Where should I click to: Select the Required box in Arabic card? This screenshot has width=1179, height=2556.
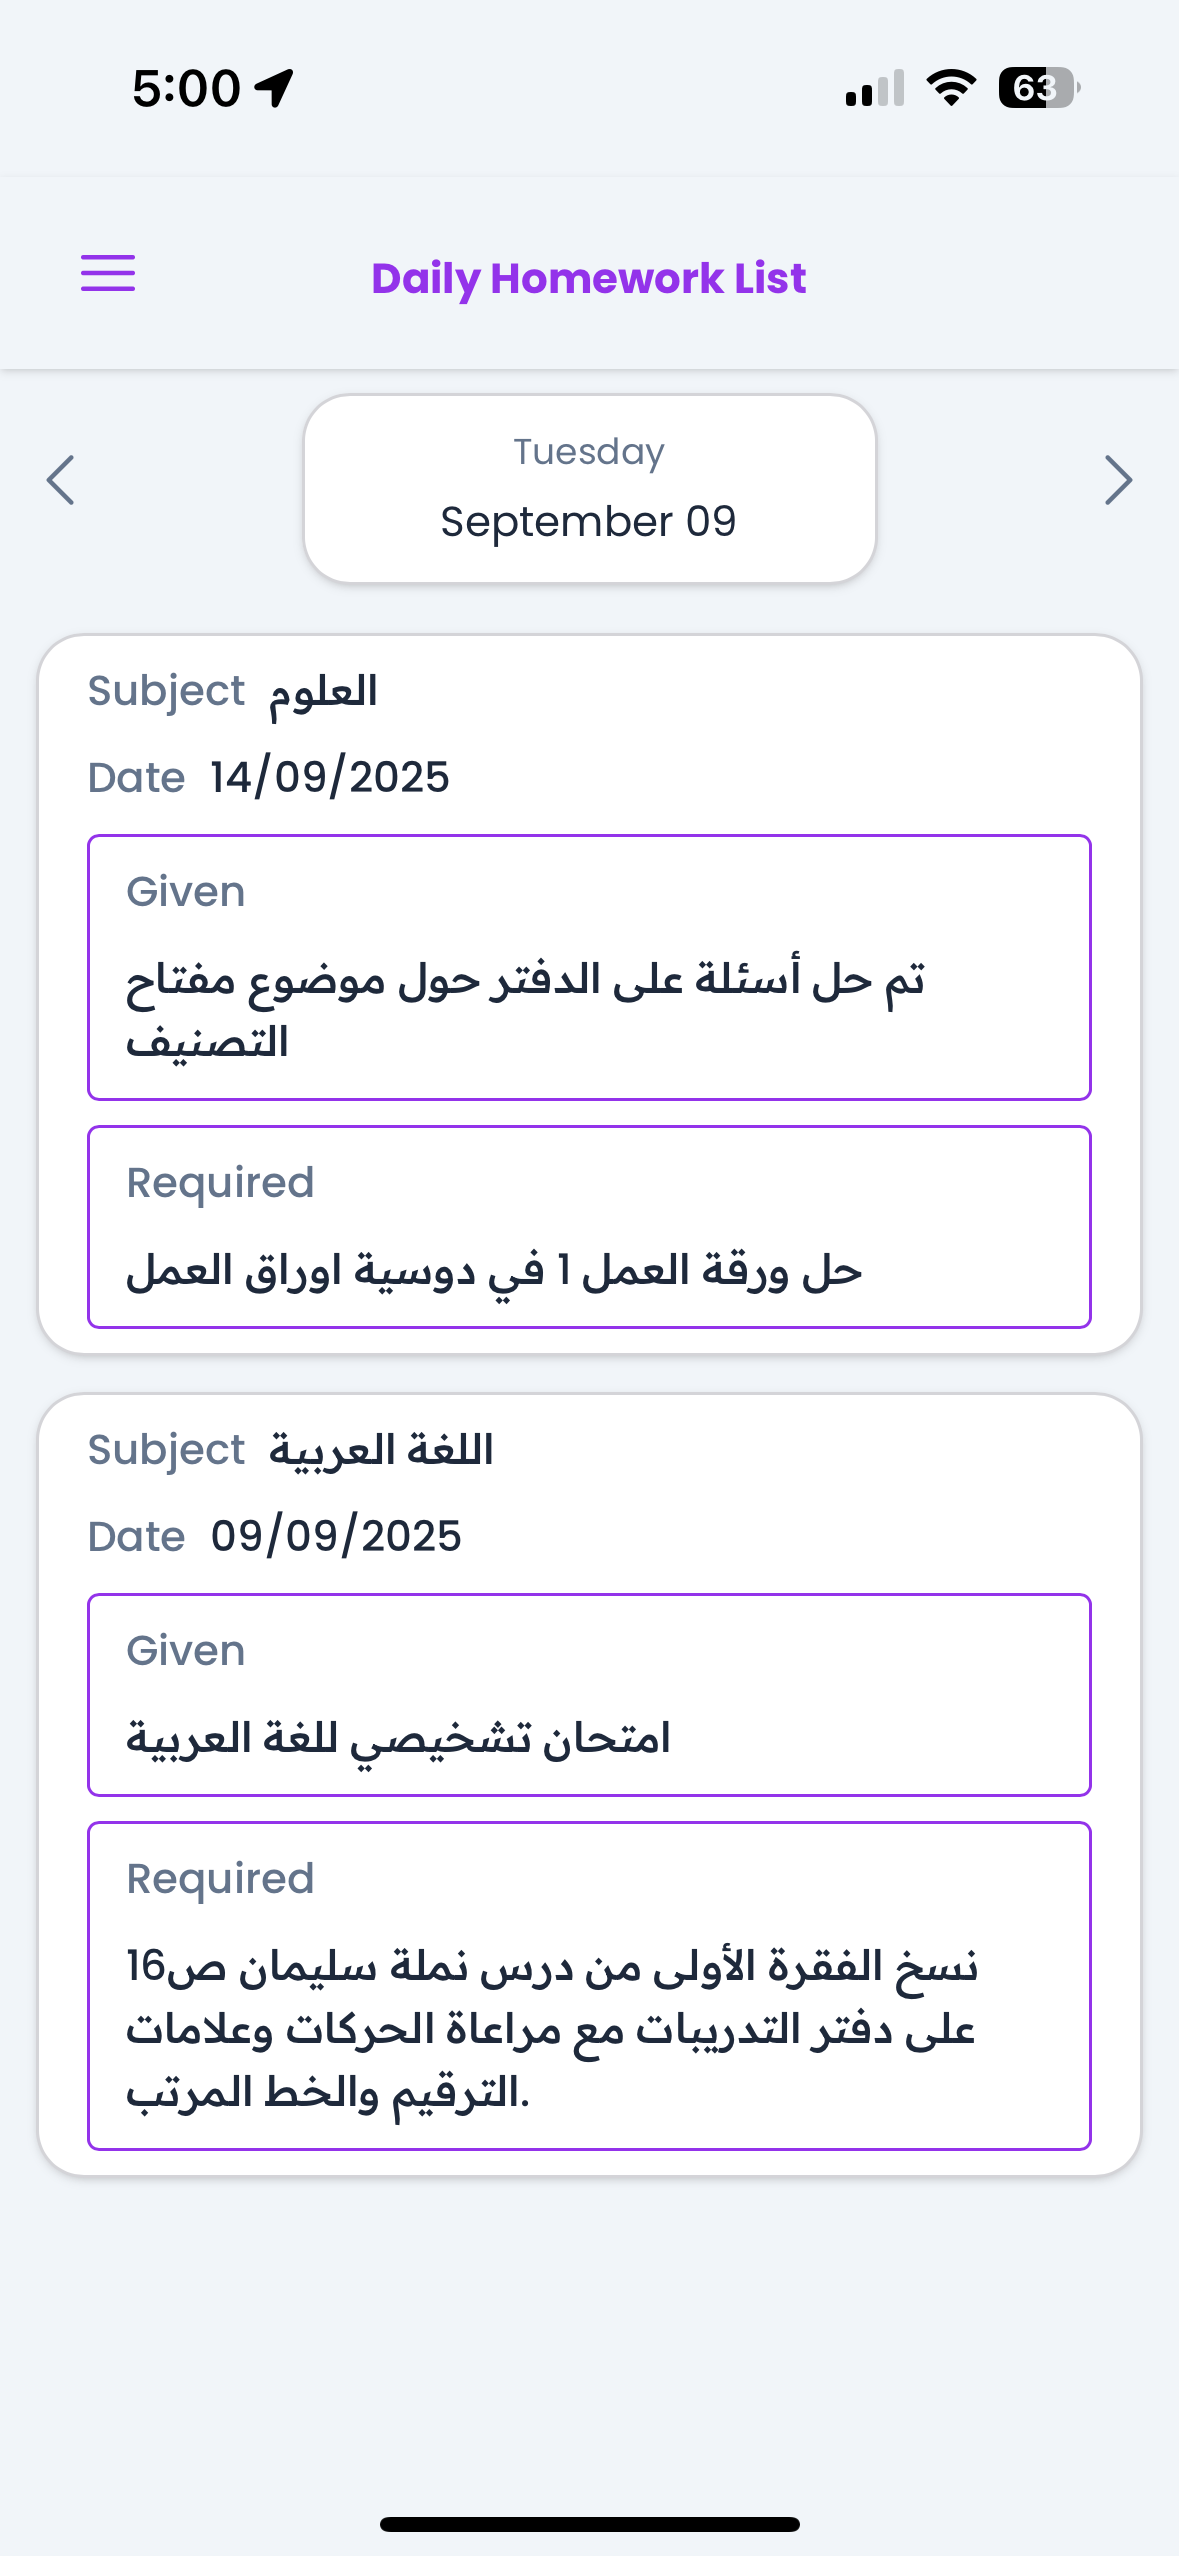pos(589,1985)
